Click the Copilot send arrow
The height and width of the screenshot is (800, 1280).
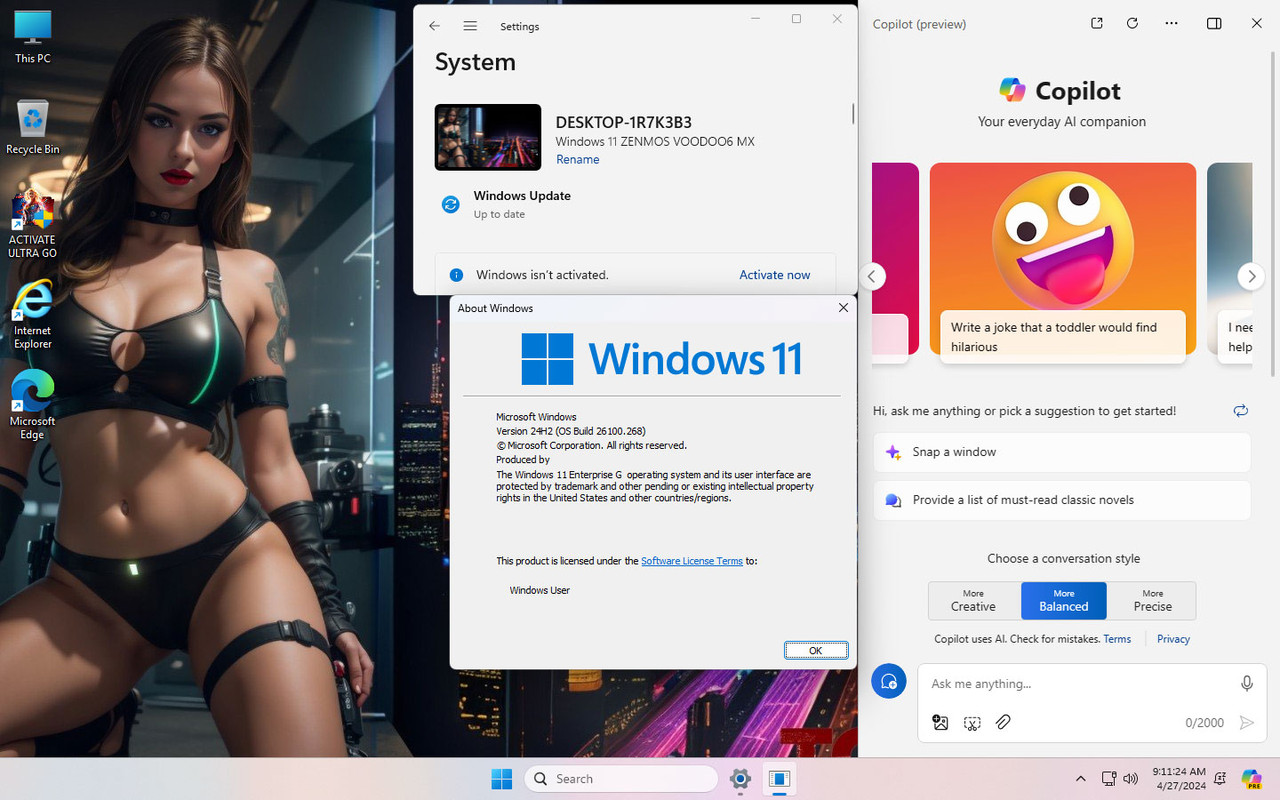pyautogui.click(x=1246, y=722)
